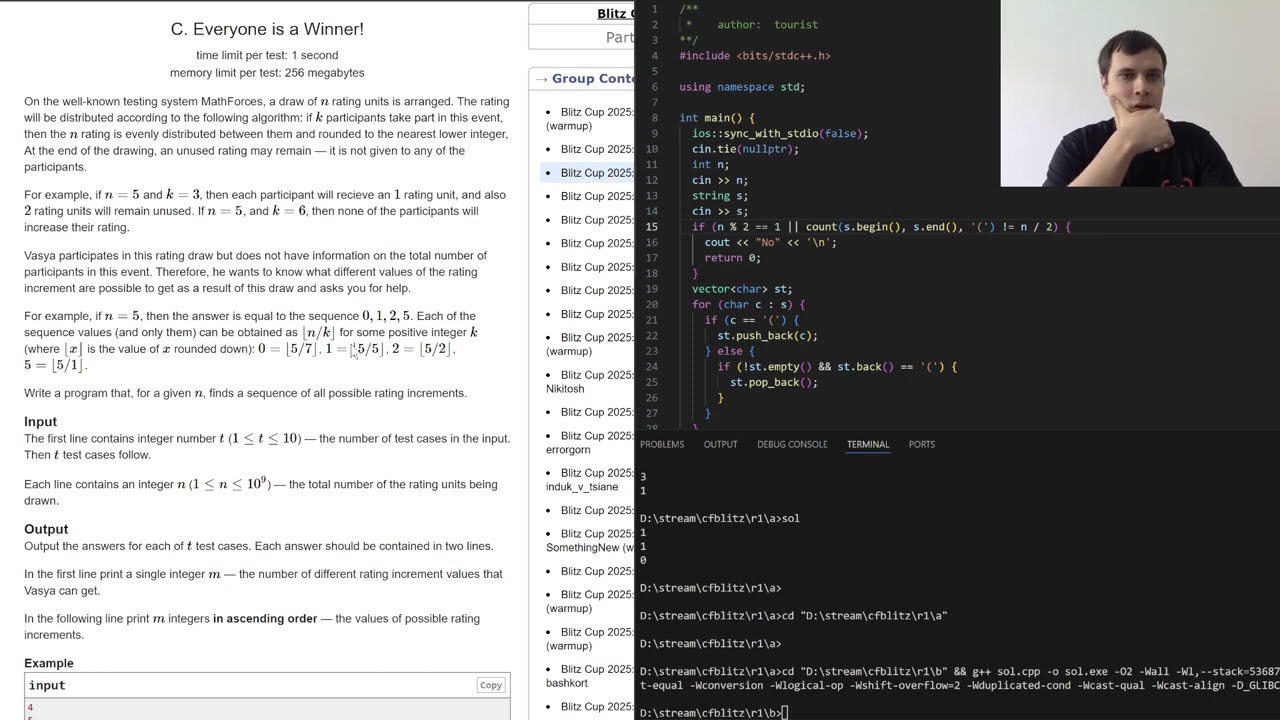Open the Blitz Cup link ending Nikitosh
This screenshot has width=1280, height=720.
[590, 381]
